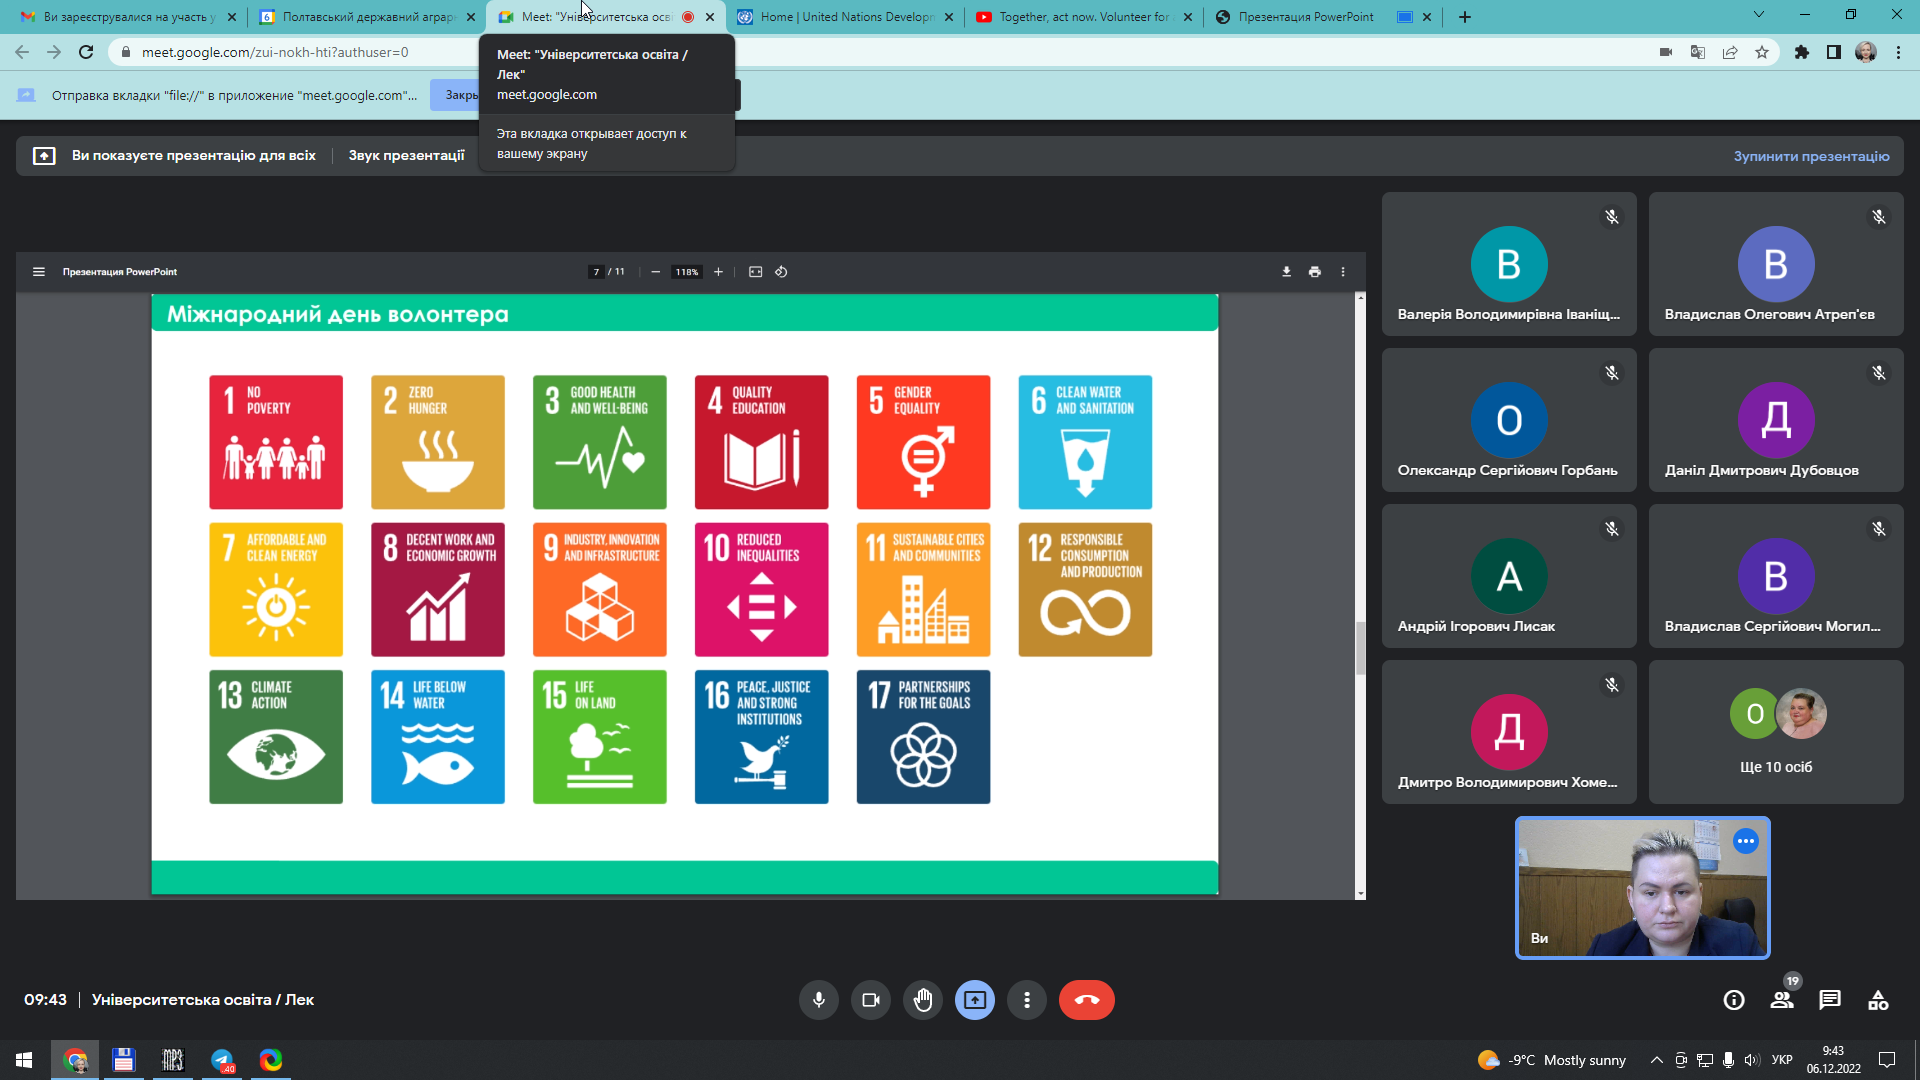Open options on your self-view tile
This screenshot has width=1920, height=1080.
coord(1746,841)
